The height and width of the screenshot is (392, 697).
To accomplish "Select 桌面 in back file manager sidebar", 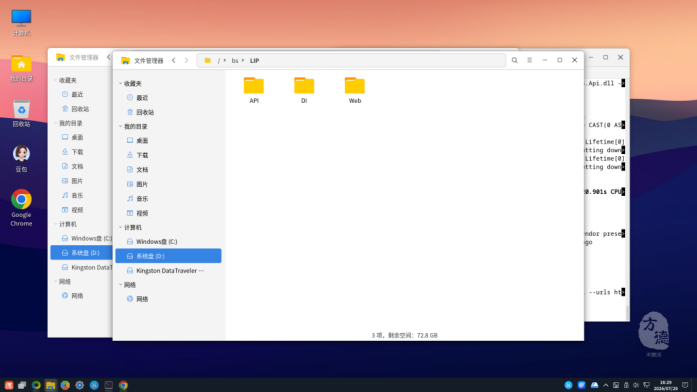I will pyautogui.click(x=81, y=138).
